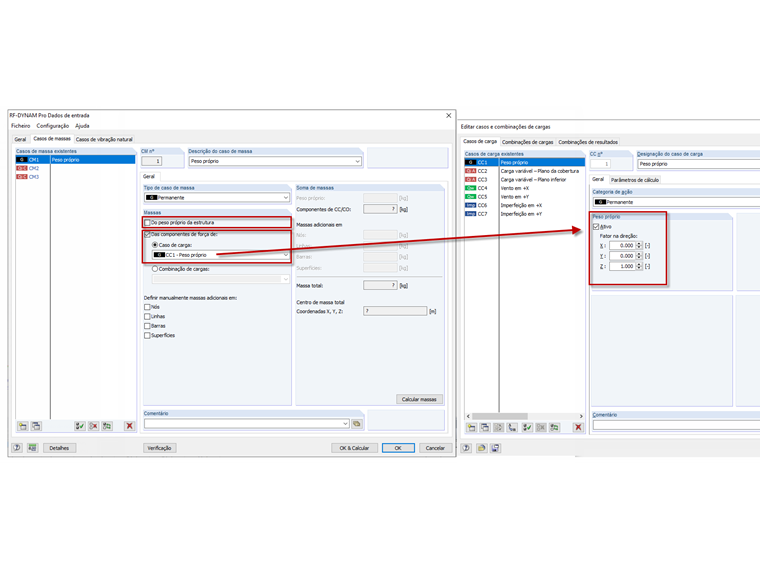Click red X delete icon under load cases list
Image resolution: width=760 pixels, height=570 pixels.
tap(578, 428)
